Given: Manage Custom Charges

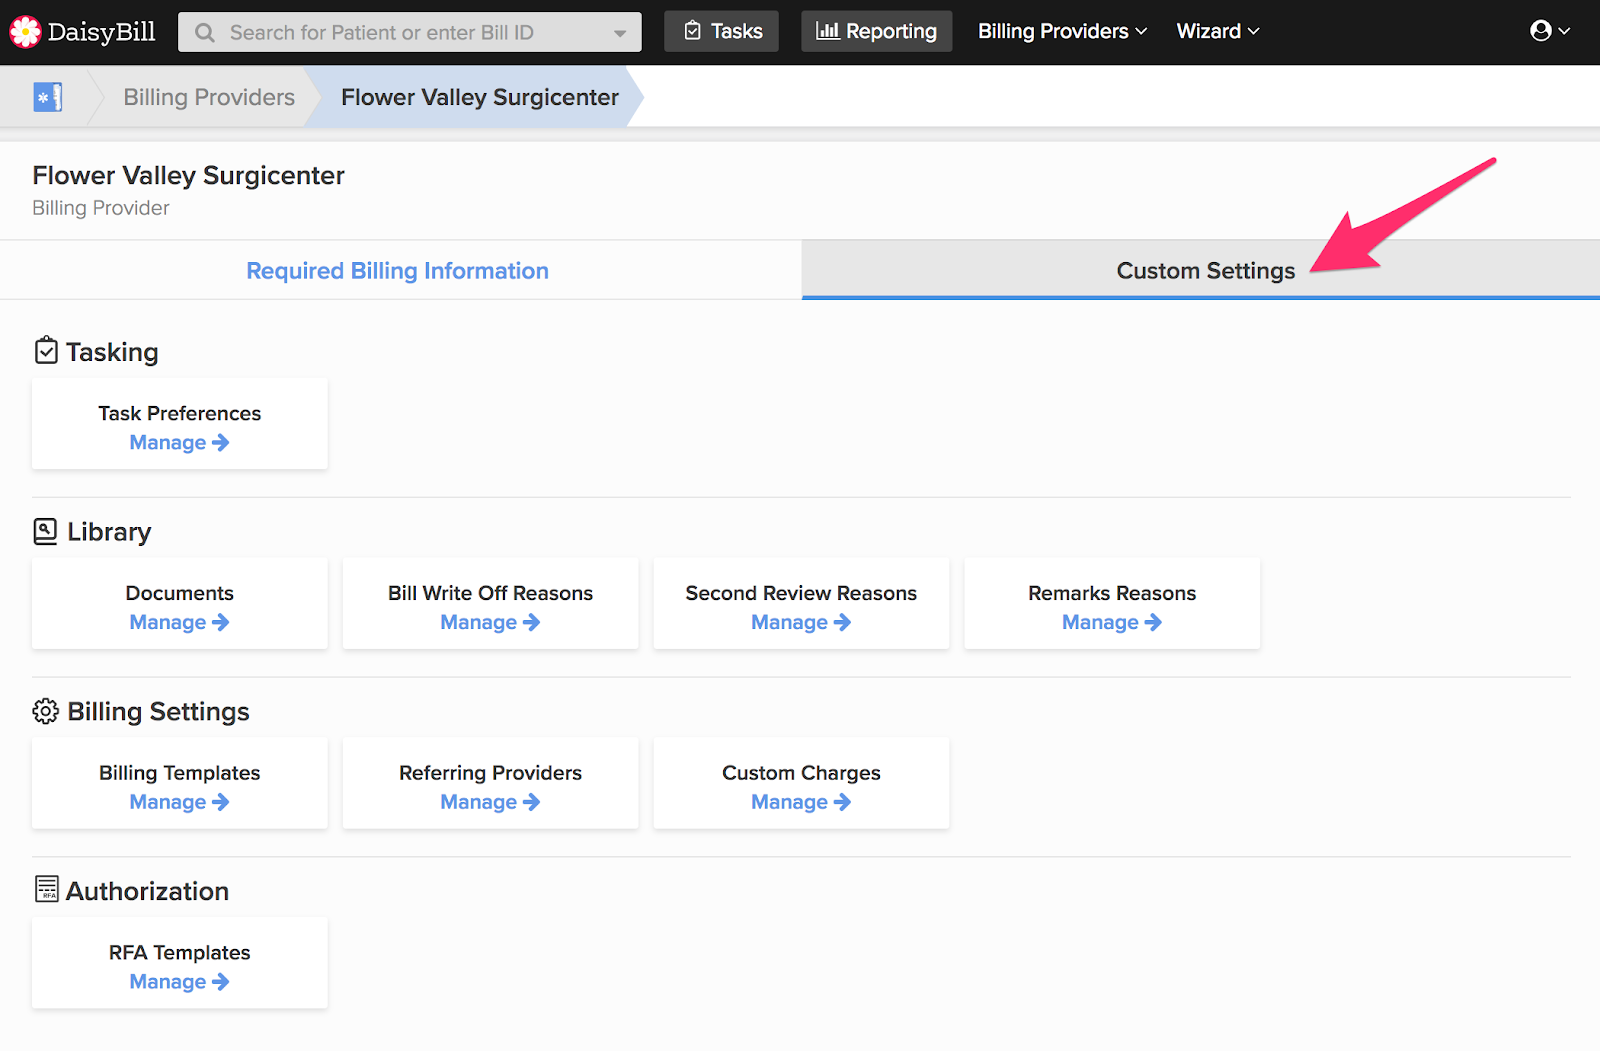Looking at the screenshot, I should [x=802, y=803].
